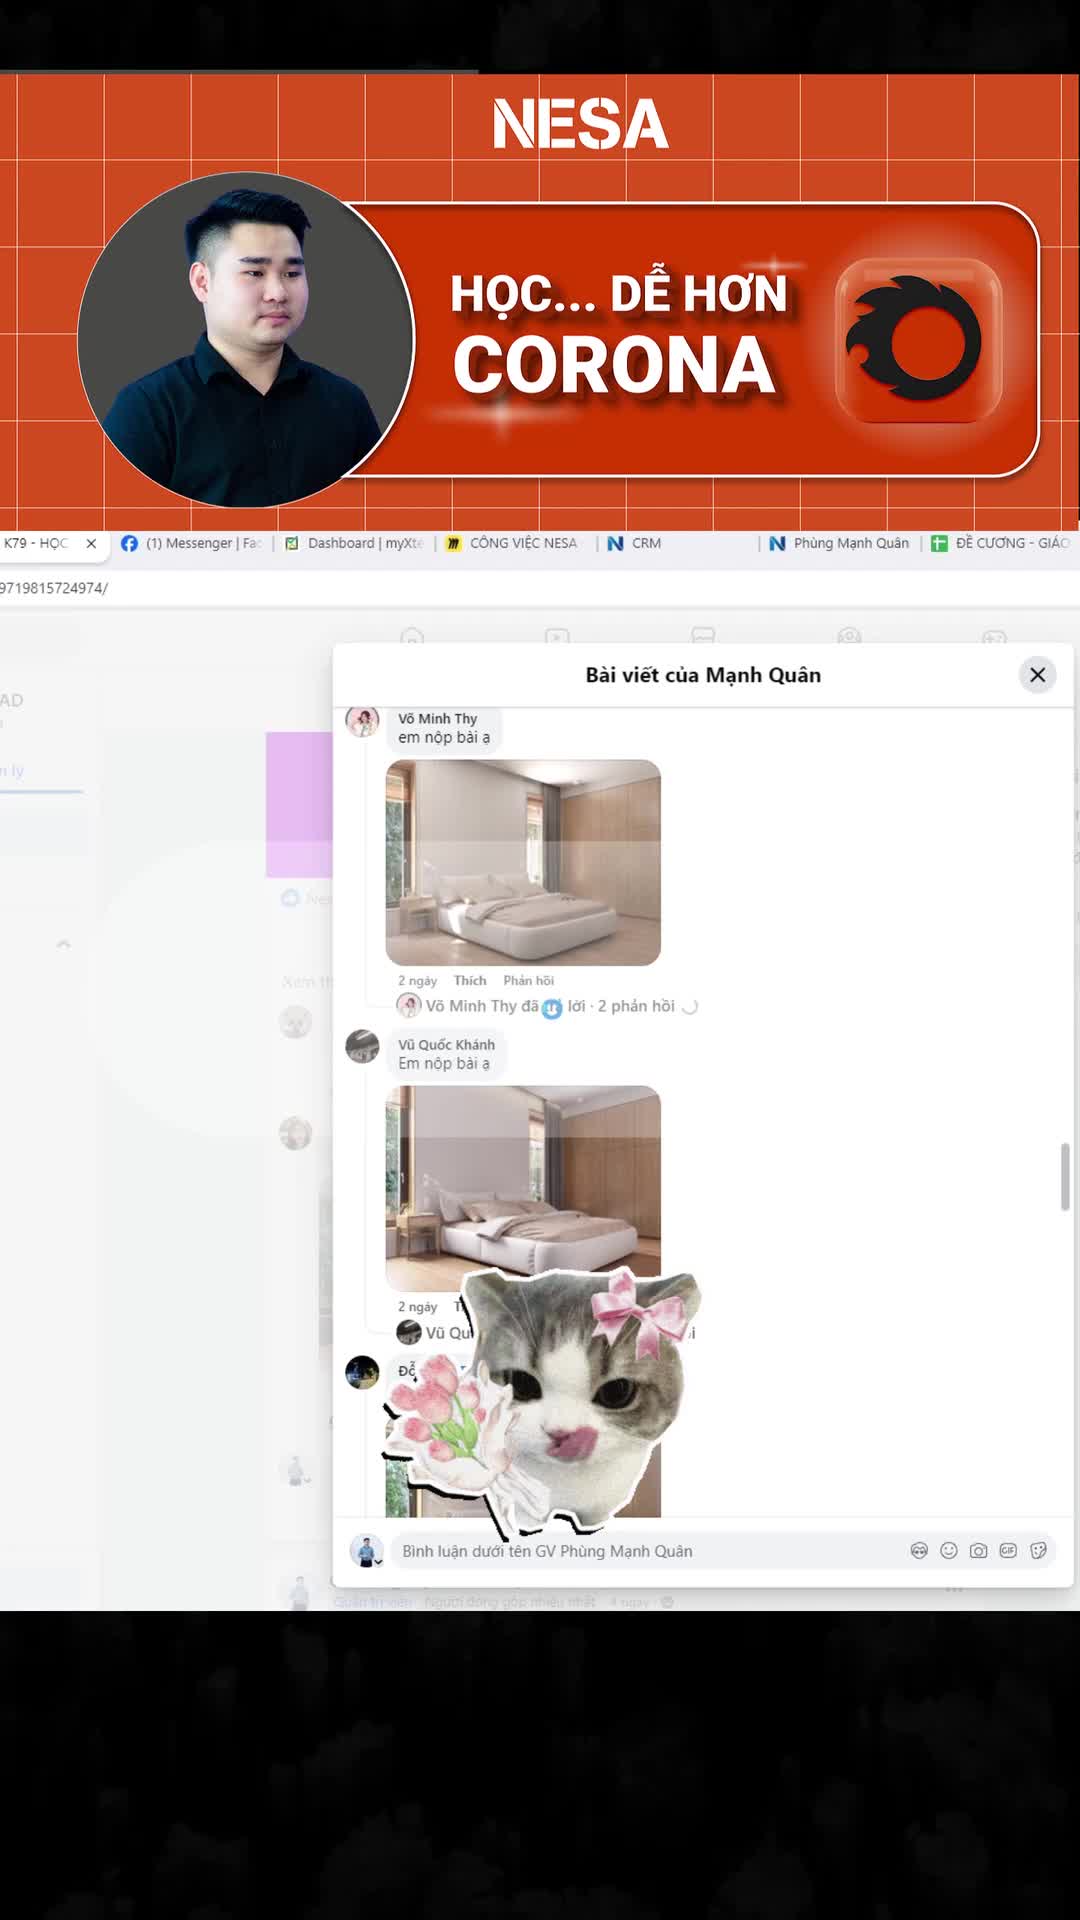Insert a GIF into the comment
The image size is (1080, 1920).
point(1008,1550)
